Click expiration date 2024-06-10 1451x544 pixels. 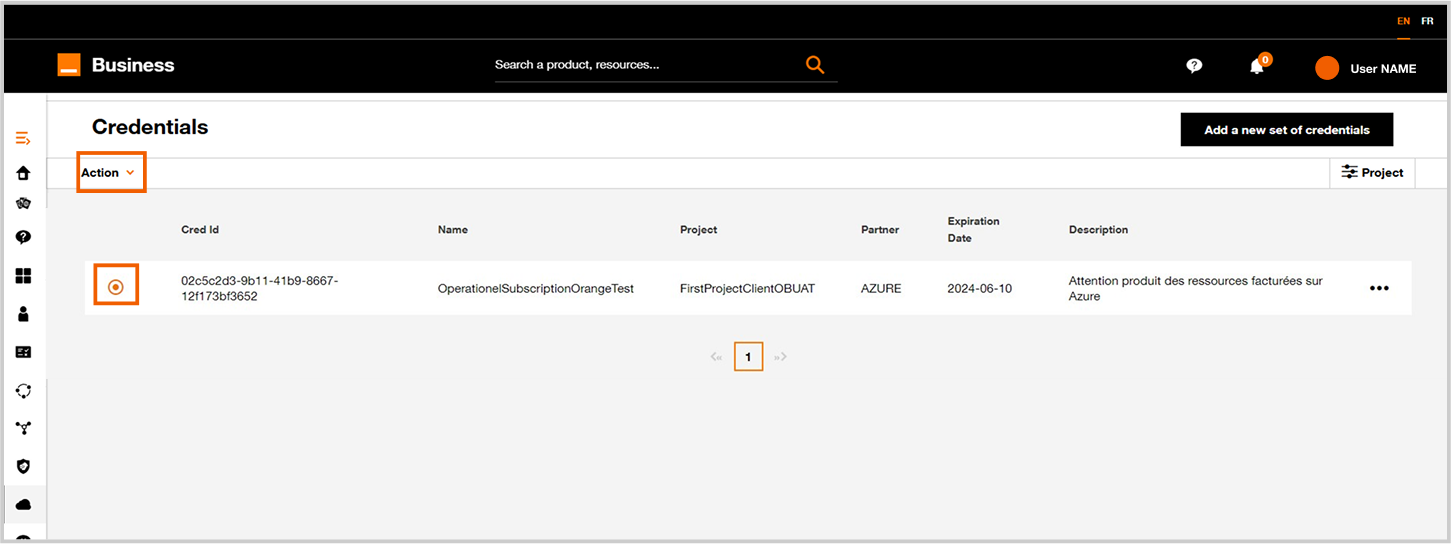(x=980, y=288)
